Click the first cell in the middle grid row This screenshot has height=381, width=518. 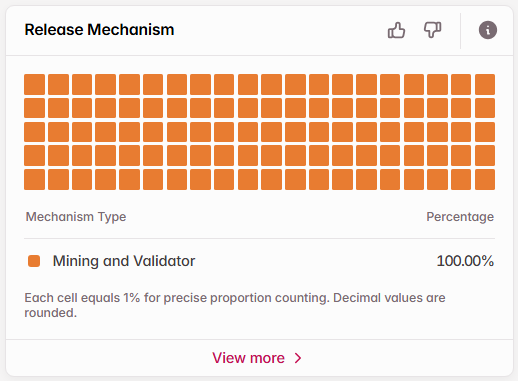[34, 132]
